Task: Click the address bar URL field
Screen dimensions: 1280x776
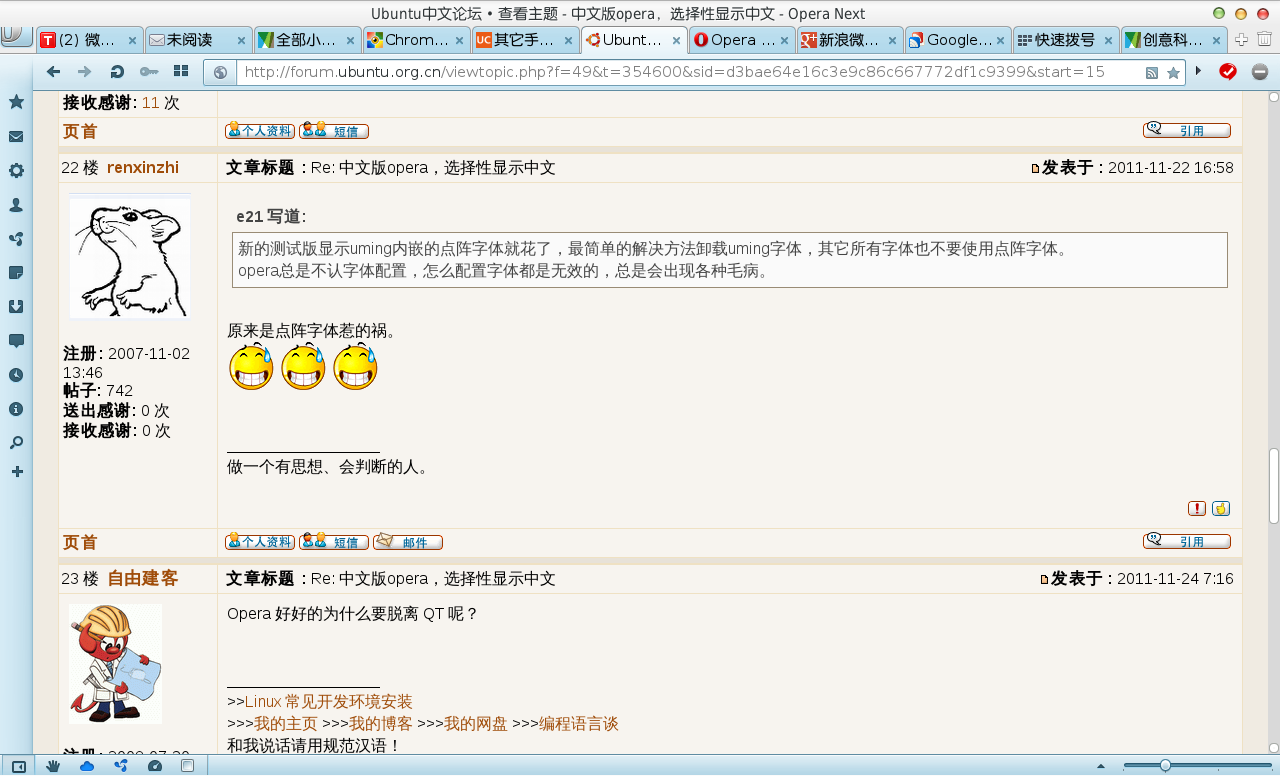Action: [x=690, y=72]
